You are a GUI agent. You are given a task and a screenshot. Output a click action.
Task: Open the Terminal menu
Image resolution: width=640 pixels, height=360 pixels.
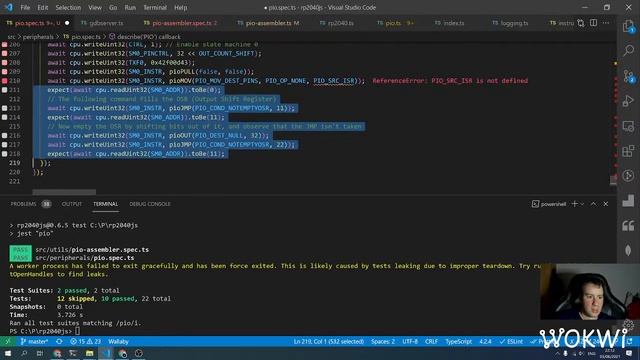point(155,7)
